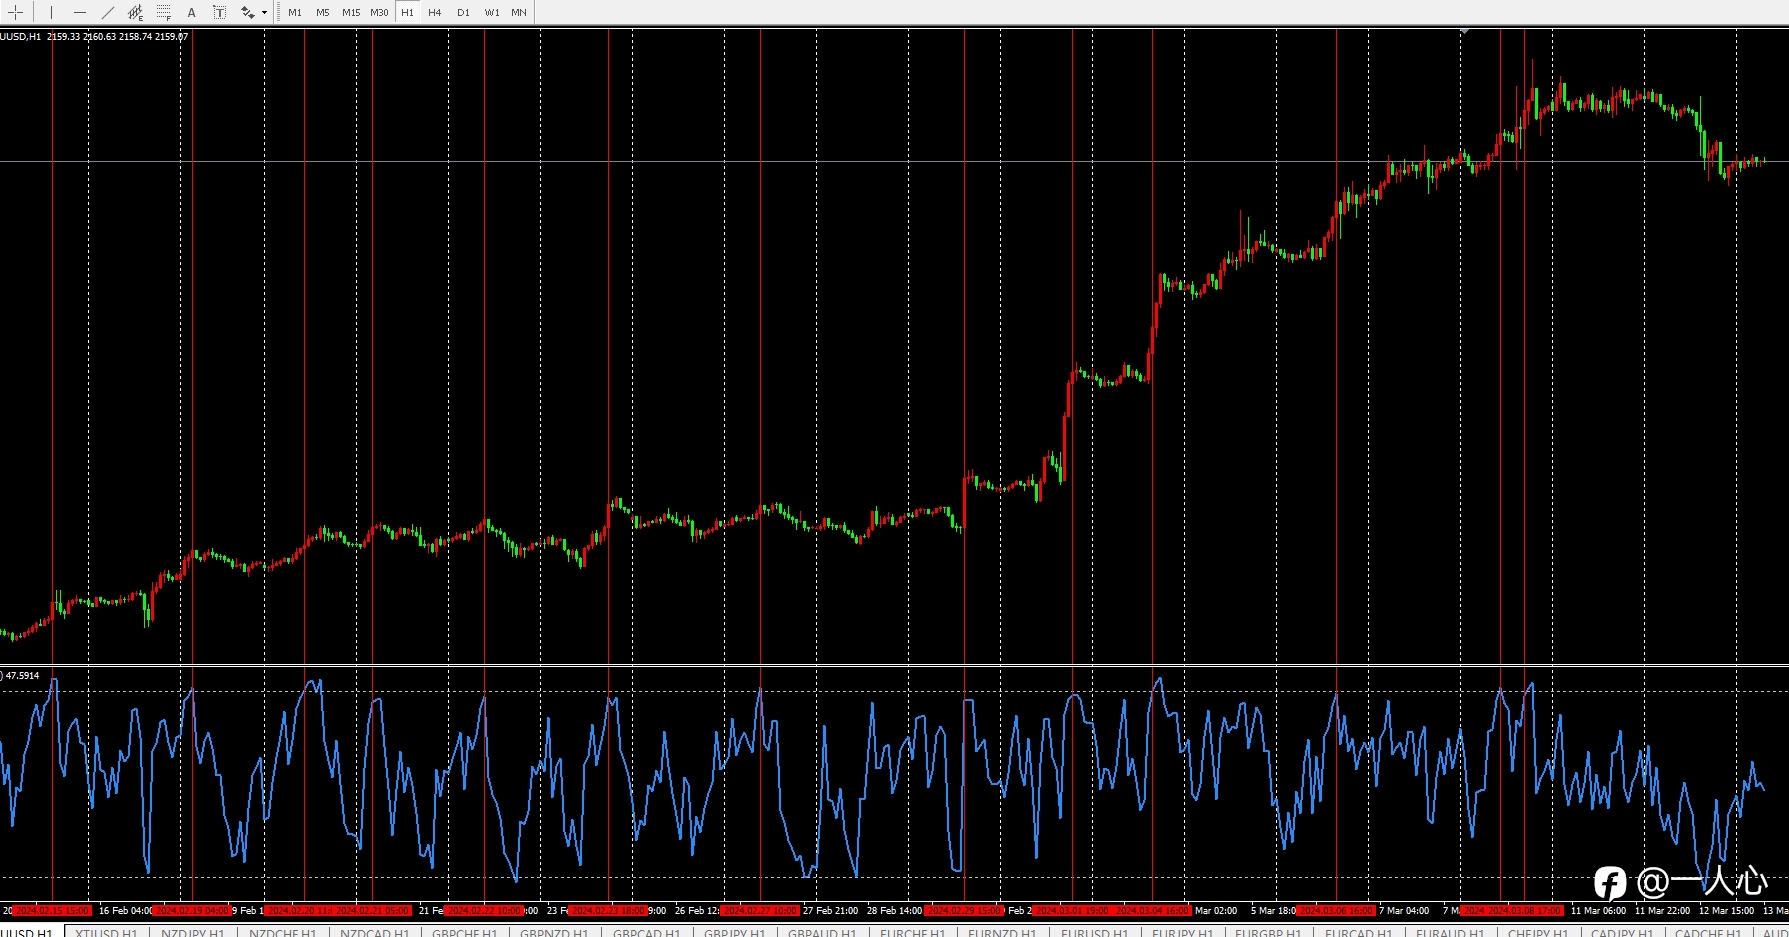Switch chart to M15 timeframe
This screenshot has height=937, width=1789.
tap(351, 12)
